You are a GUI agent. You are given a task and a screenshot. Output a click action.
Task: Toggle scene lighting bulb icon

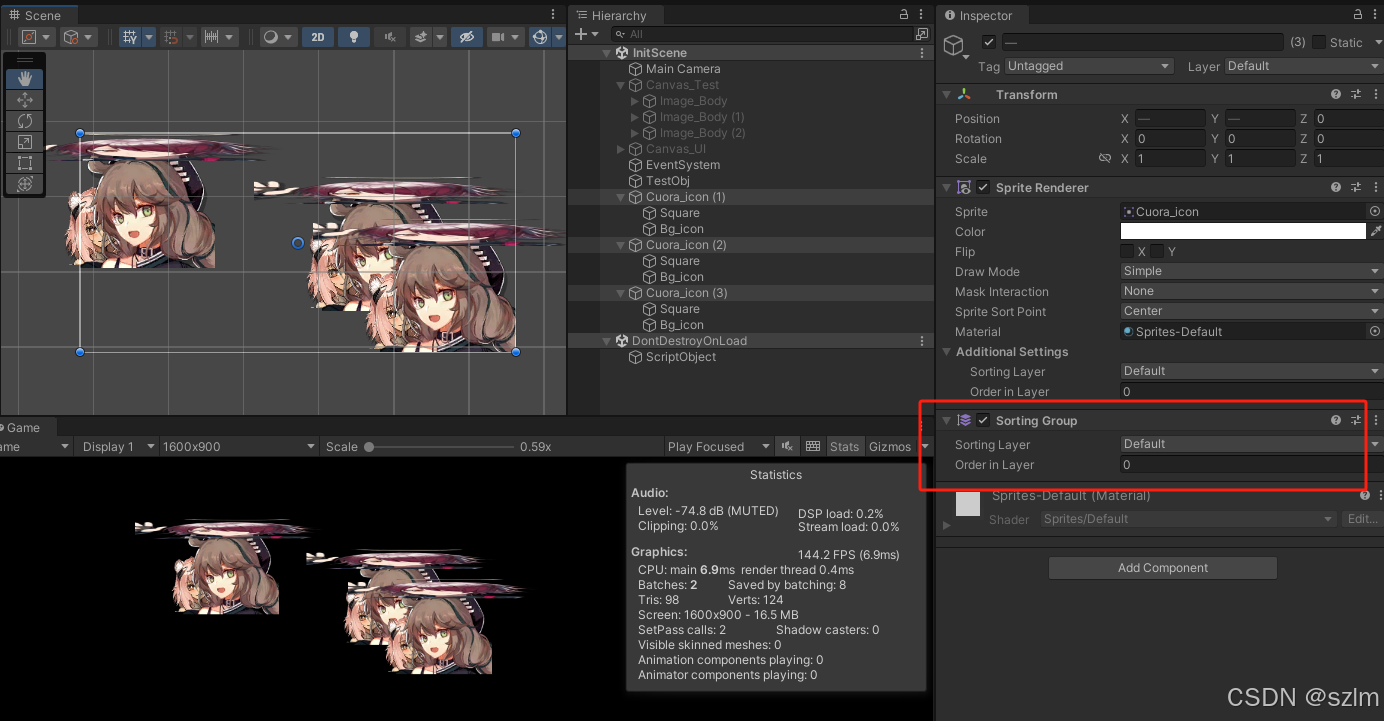coord(353,37)
